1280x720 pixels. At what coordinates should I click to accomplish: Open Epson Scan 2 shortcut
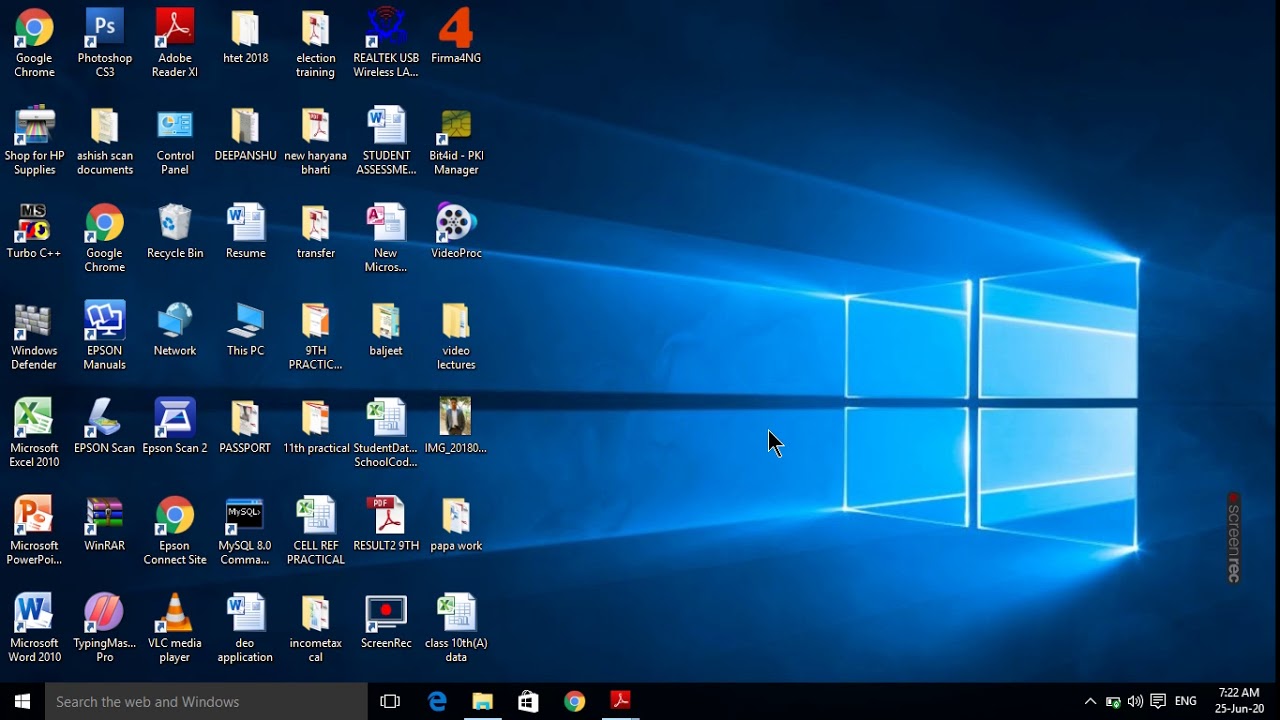(175, 427)
